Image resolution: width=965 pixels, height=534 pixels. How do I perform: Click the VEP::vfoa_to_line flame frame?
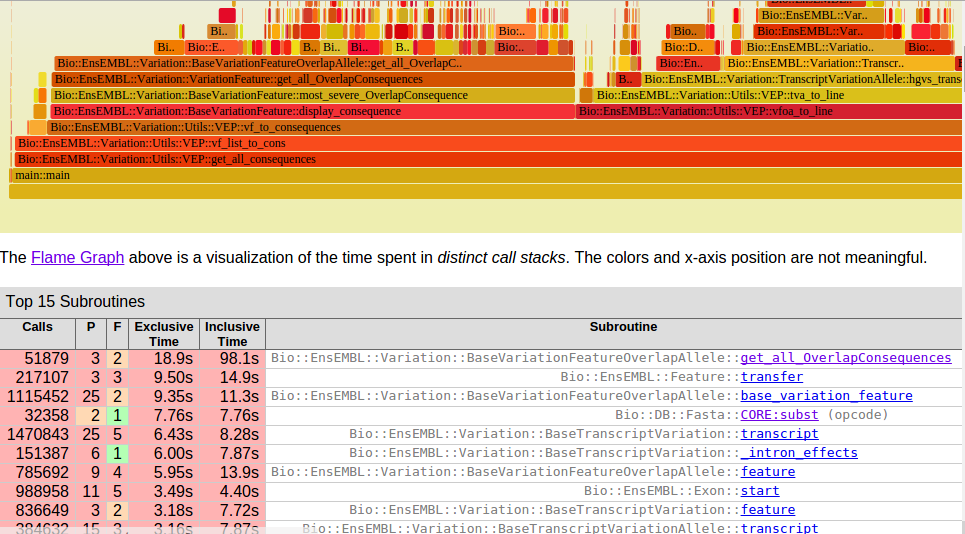[x=770, y=111]
